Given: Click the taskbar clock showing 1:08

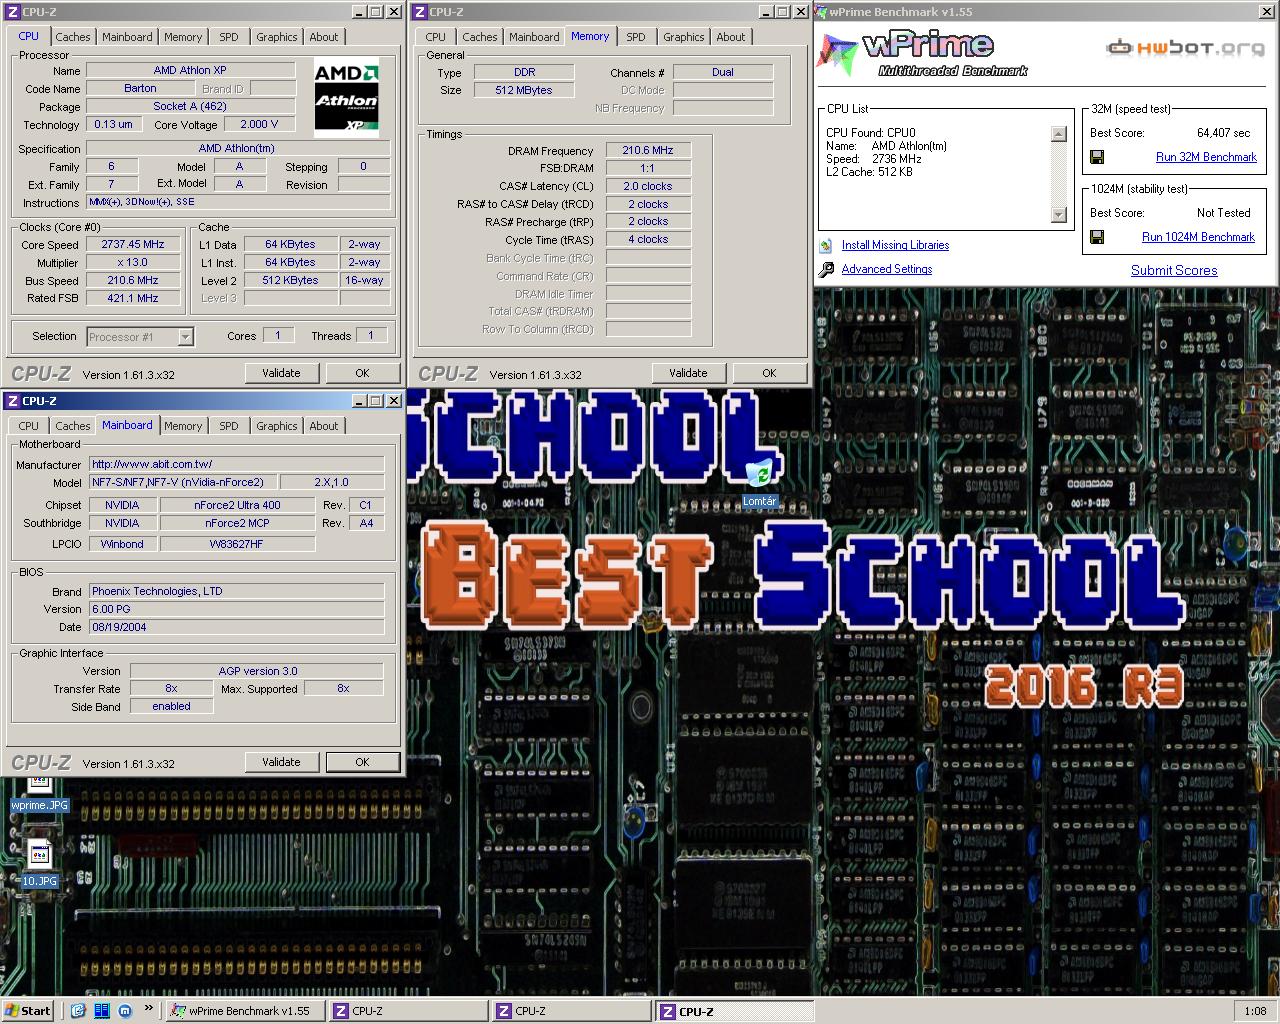Looking at the screenshot, I should [x=1255, y=1011].
